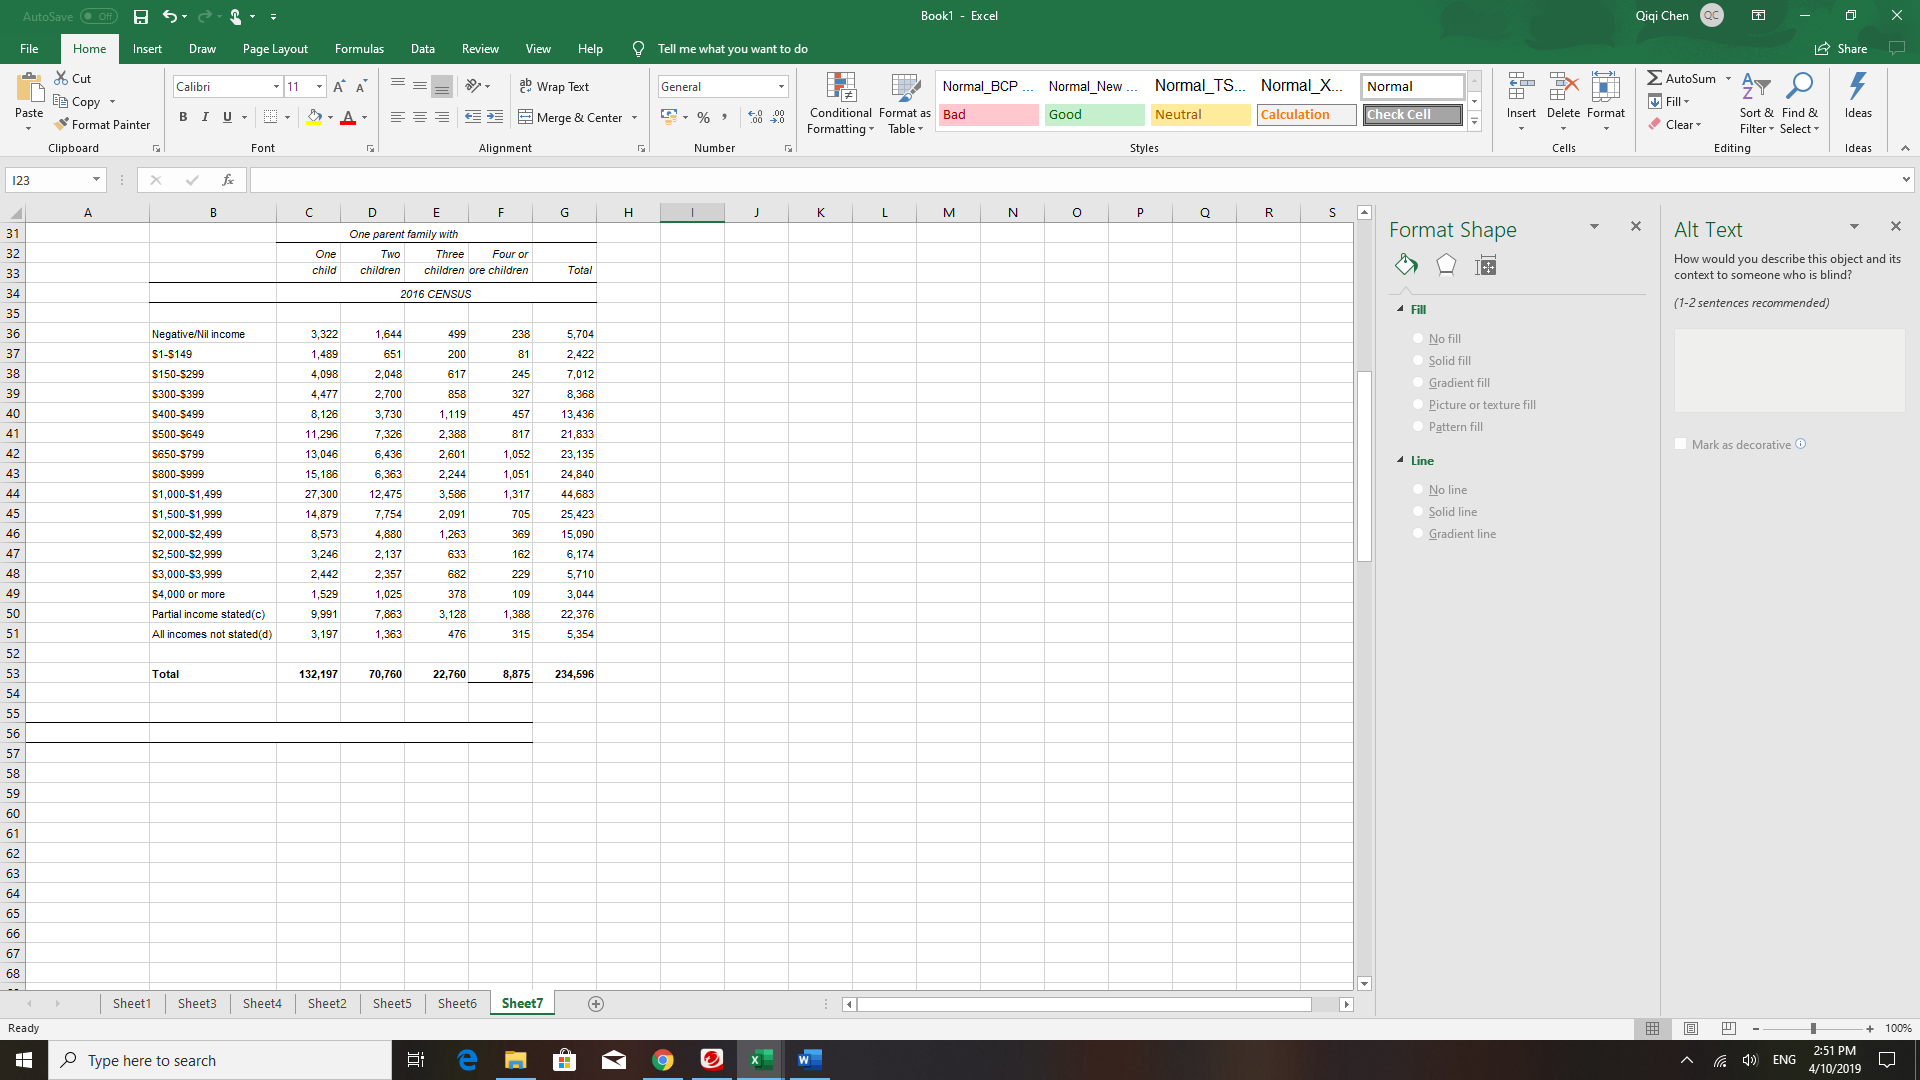Click the Share button
Viewport: 1920px width, 1080px height.
1841,49
